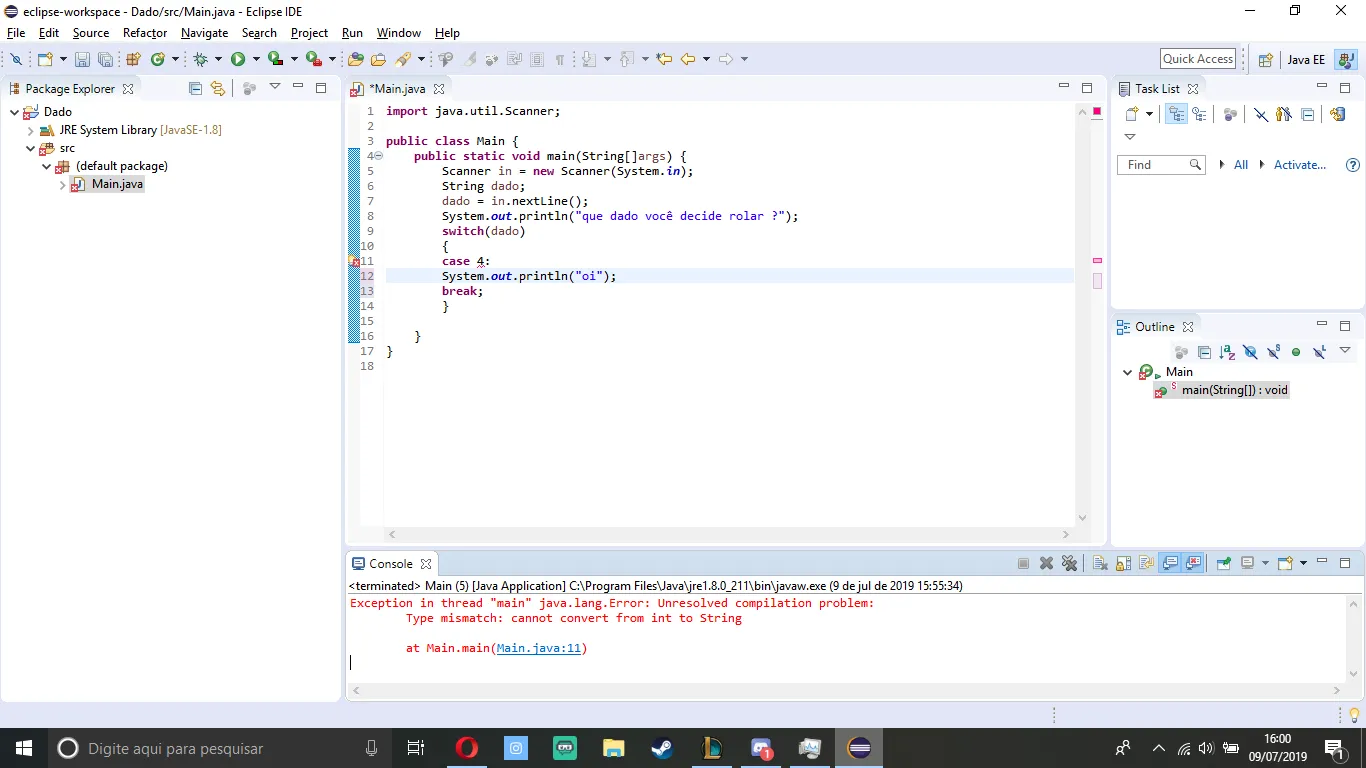Click the Debug bug icon in toolbar
1366x768 pixels.
click(200, 59)
